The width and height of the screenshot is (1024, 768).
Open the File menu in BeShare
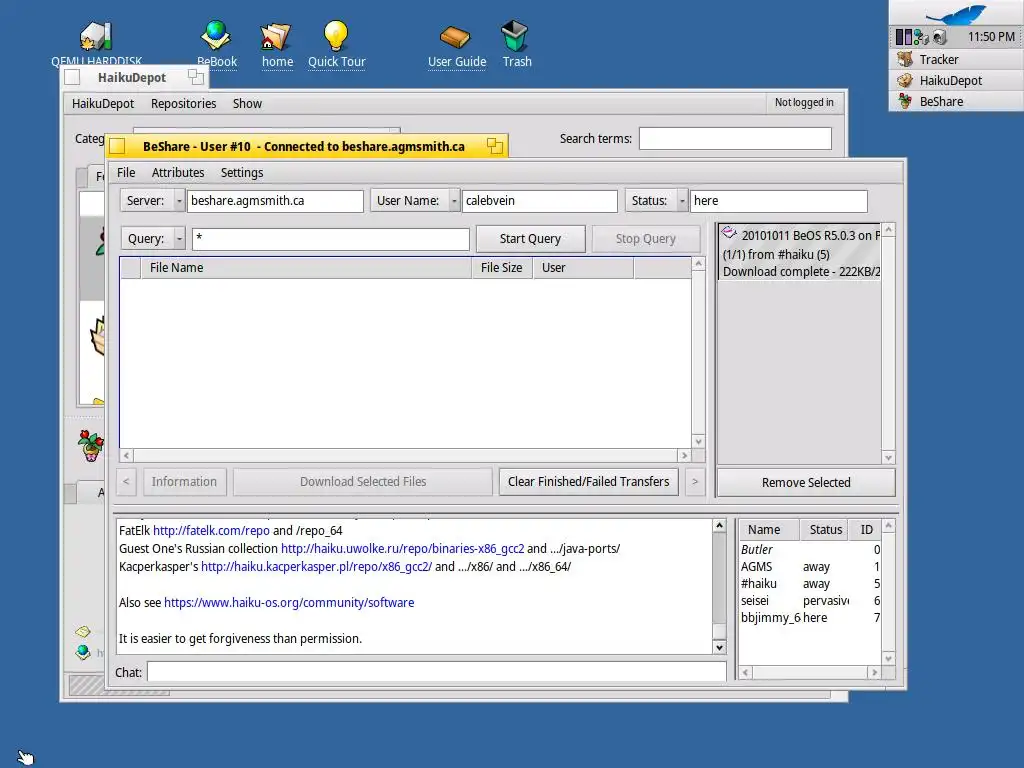click(126, 172)
